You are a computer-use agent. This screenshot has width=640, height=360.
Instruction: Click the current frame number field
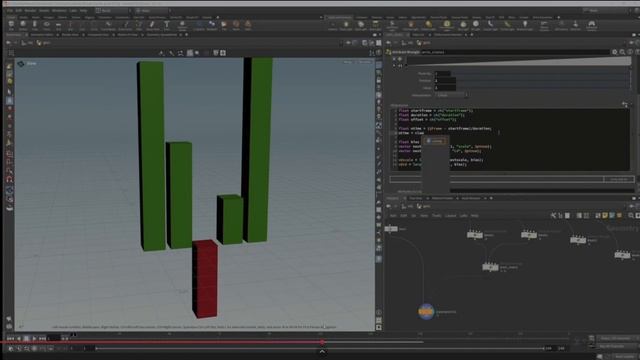coord(53,338)
